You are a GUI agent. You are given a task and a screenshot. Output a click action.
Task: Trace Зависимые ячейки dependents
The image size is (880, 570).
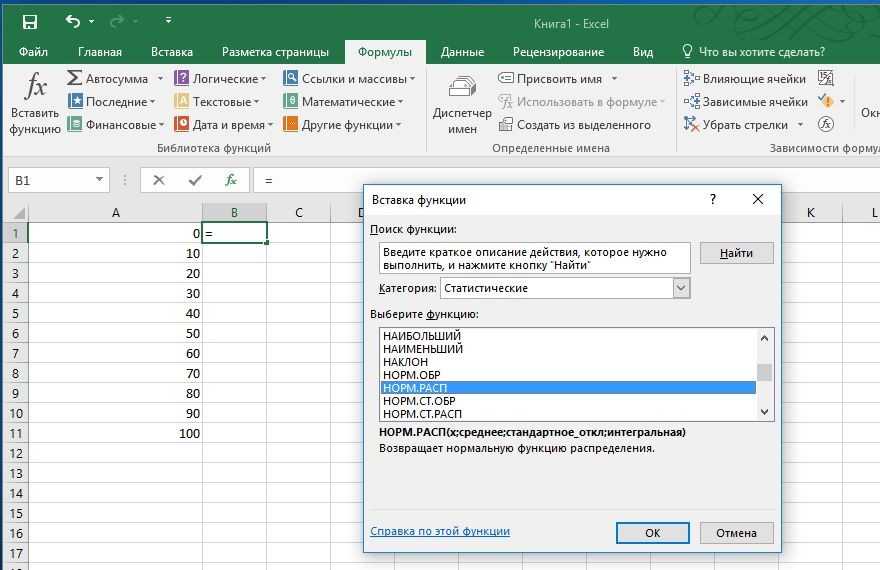[x=745, y=102]
